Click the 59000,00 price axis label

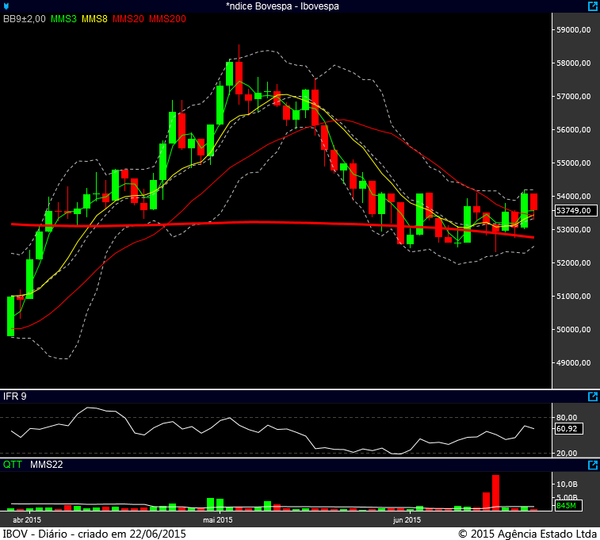[574, 30]
